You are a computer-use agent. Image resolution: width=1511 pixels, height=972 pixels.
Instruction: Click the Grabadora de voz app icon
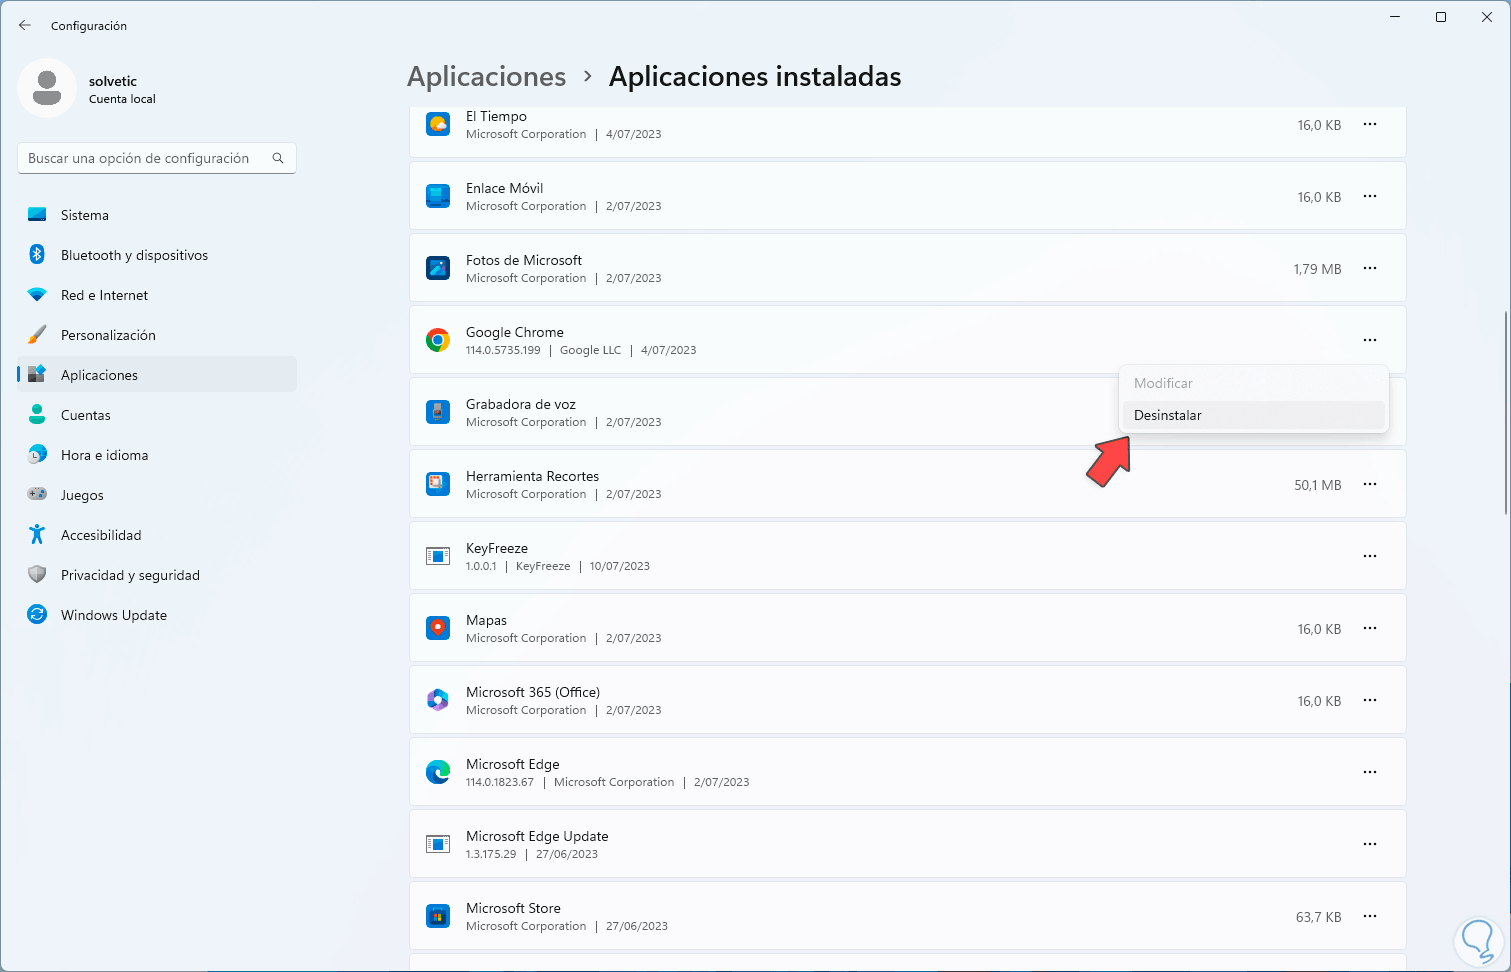438,413
